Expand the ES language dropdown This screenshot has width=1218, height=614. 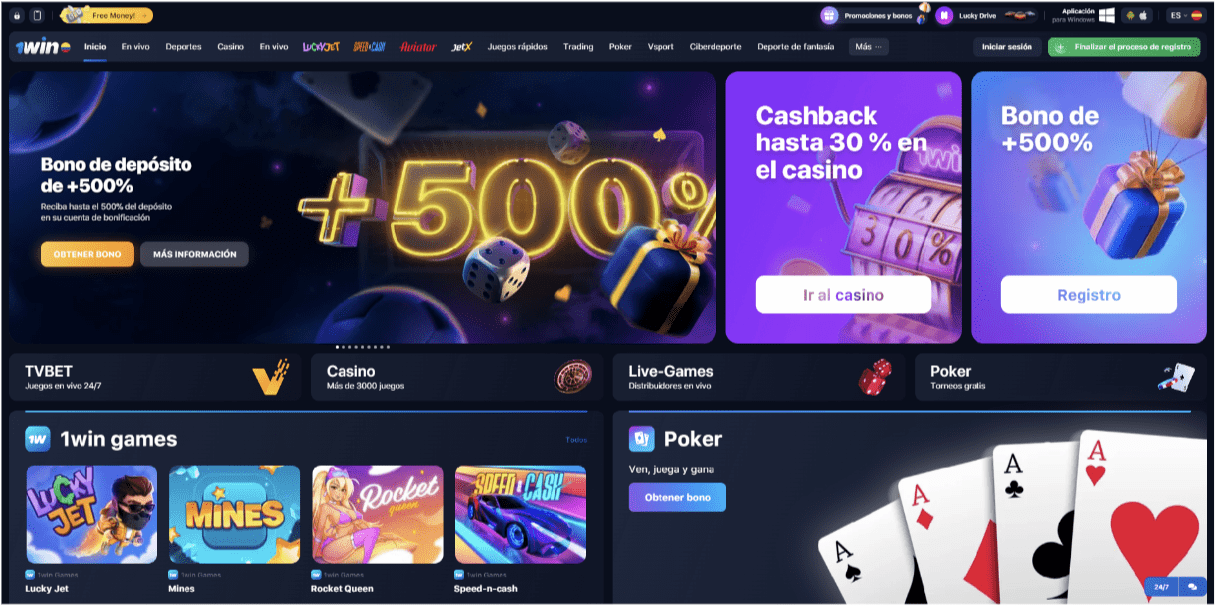pyautogui.click(x=1185, y=16)
